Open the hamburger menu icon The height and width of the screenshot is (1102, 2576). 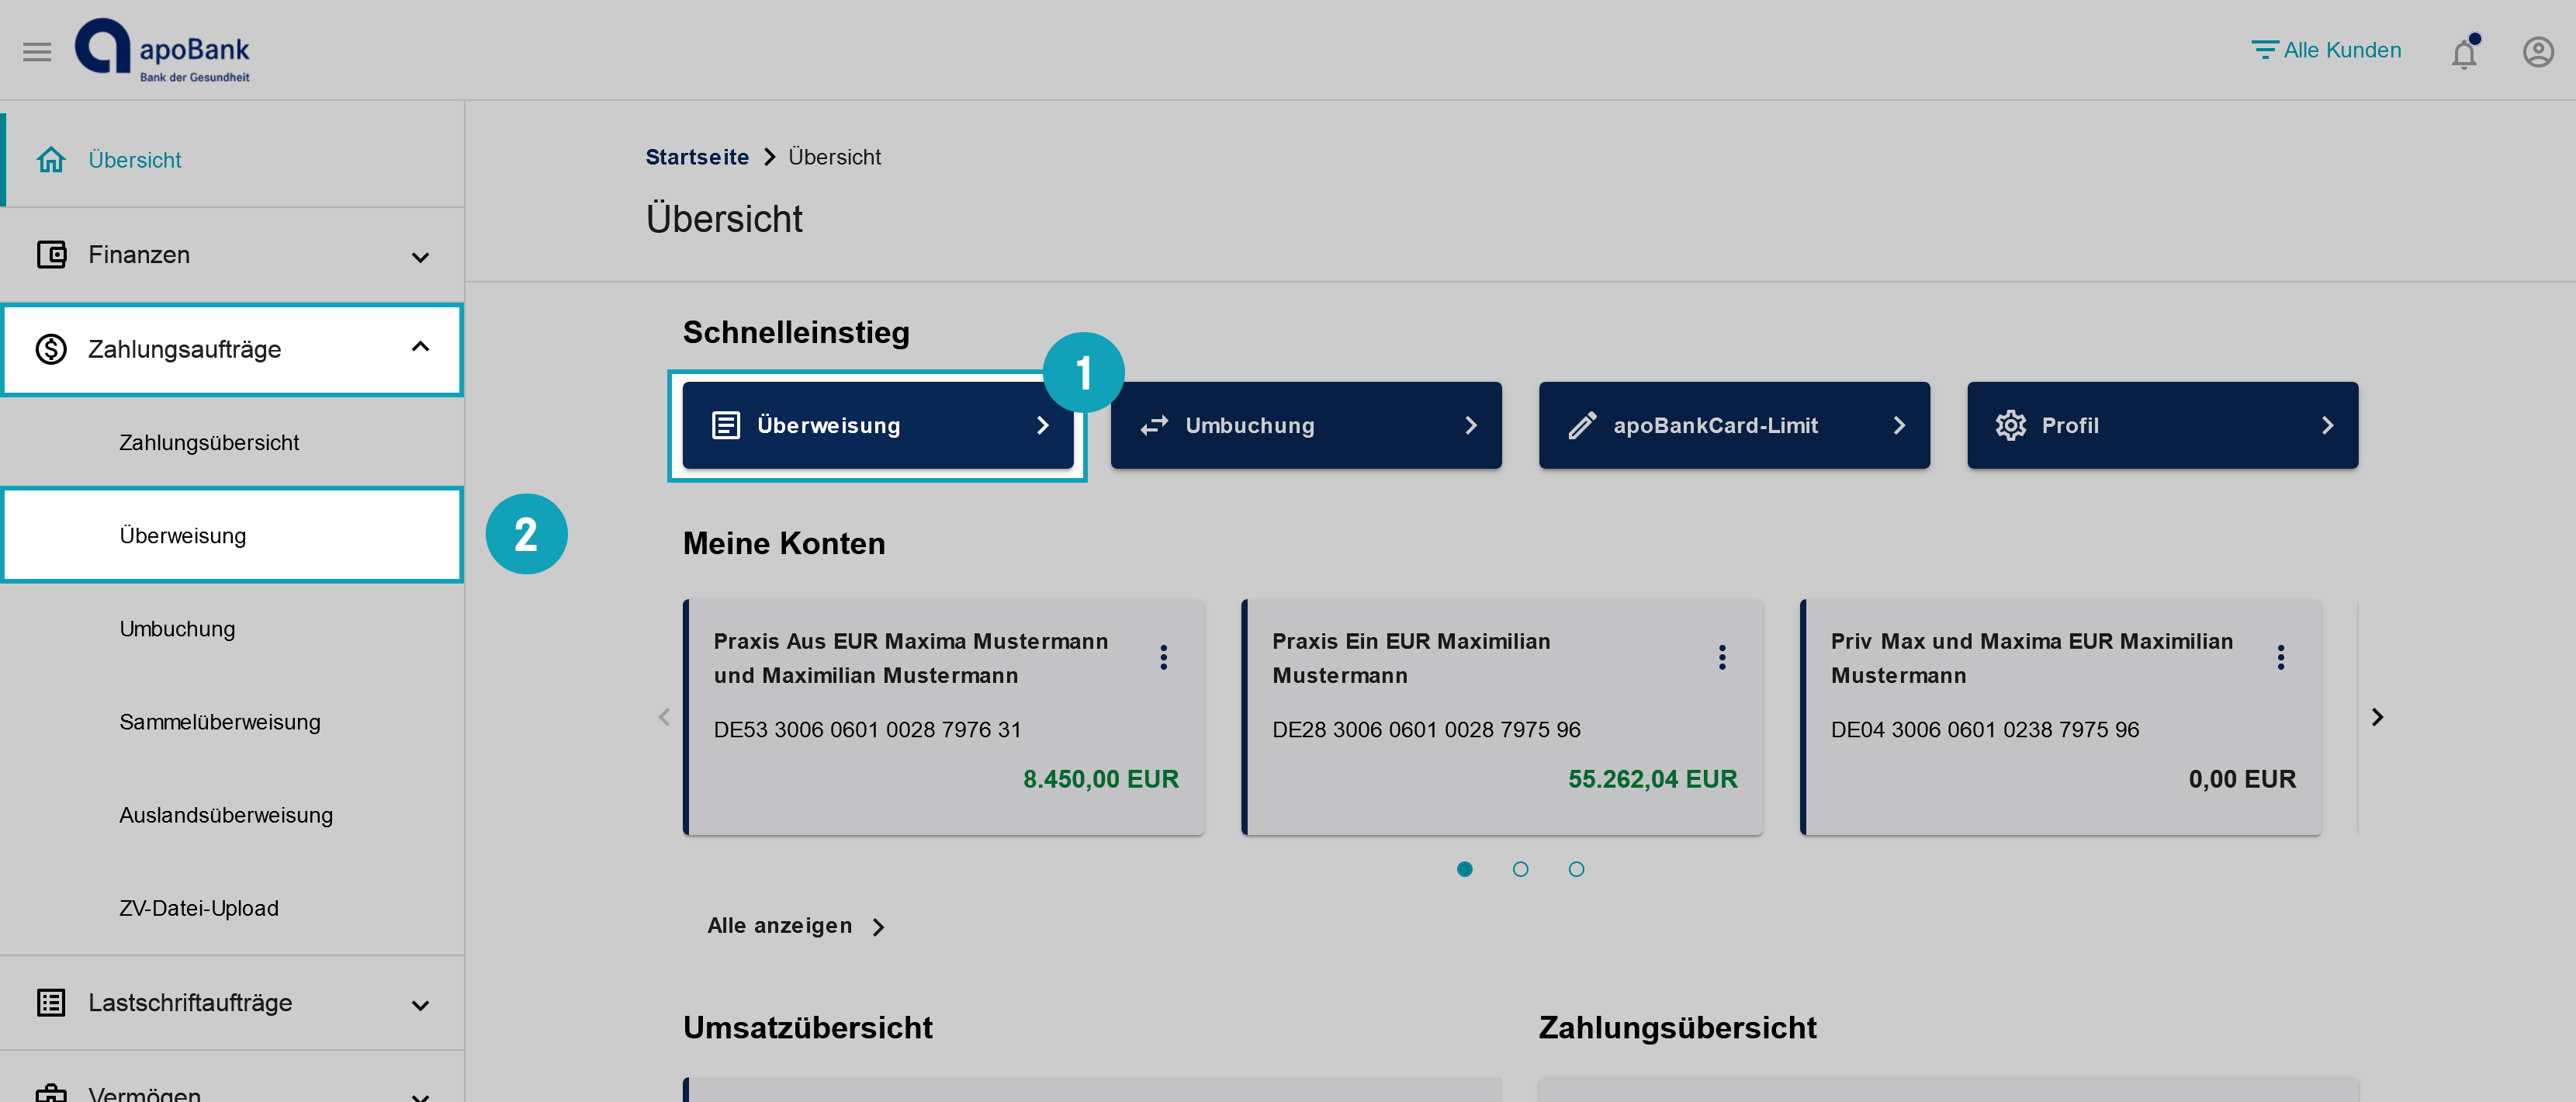click(x=37, y=51)
